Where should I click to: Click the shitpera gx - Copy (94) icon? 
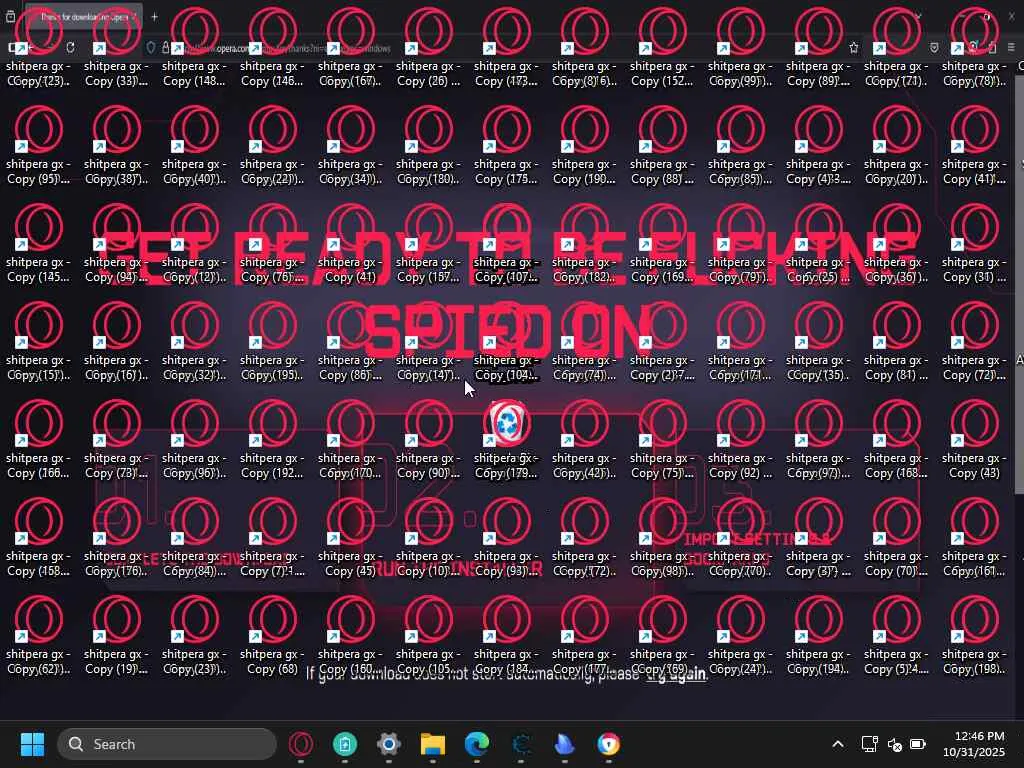[x=116, y=243]
